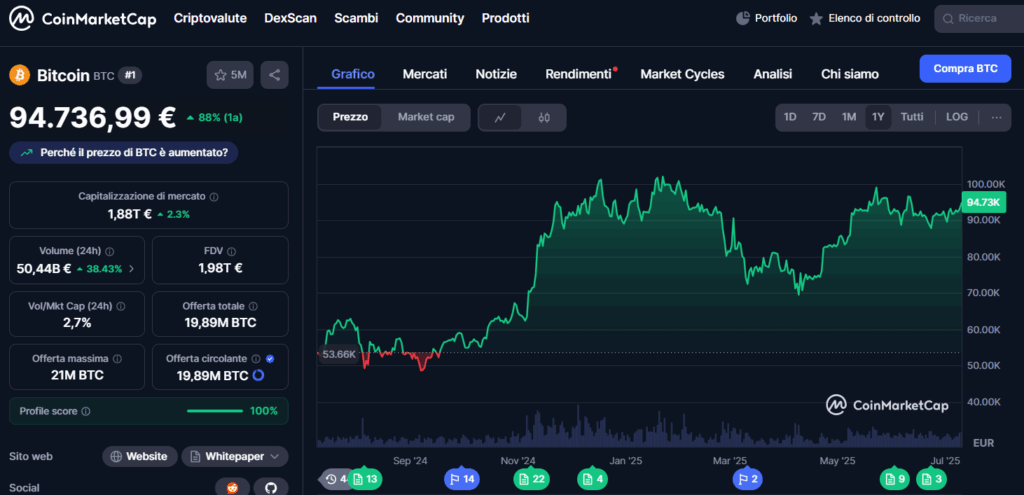Open the chart more options ellipsis
This screenshot has width=1024, height=495.
(x=997, y=118)
